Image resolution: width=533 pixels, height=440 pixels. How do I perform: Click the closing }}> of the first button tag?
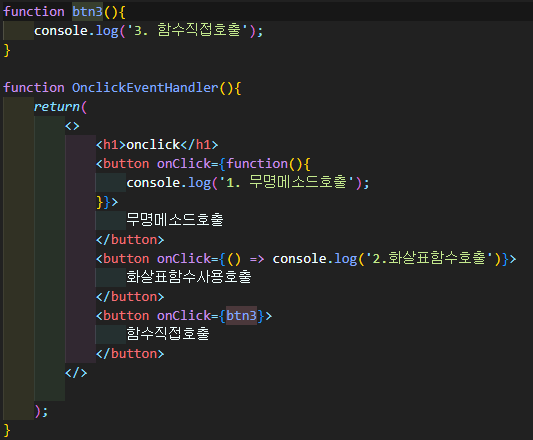pos(107,202)
